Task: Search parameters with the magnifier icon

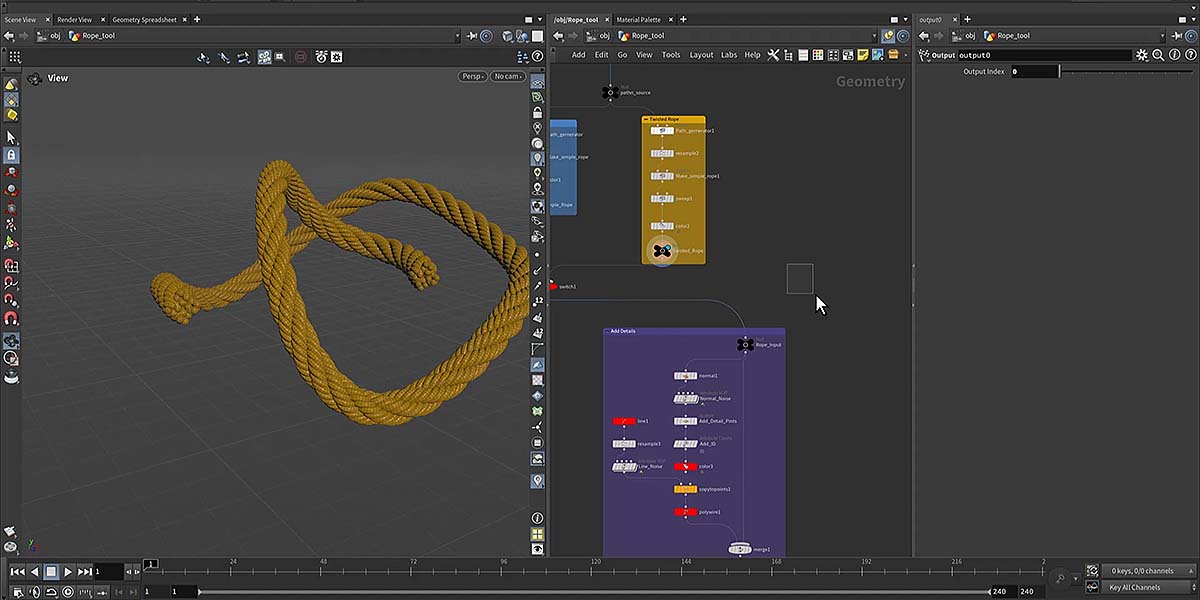Action: 1158,55
